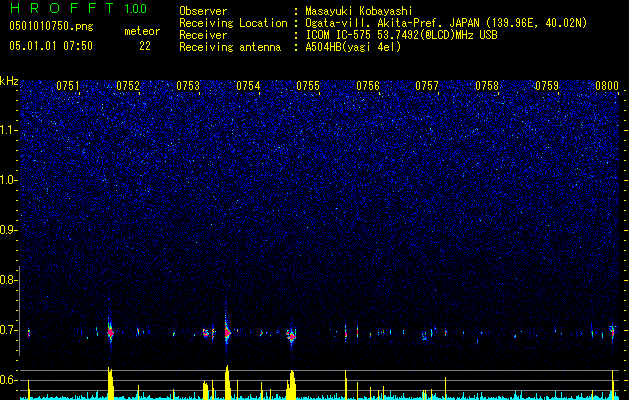Click the 0755 time marker
Image resolution: width=629 pixels, height=400 pixels.
308,85
